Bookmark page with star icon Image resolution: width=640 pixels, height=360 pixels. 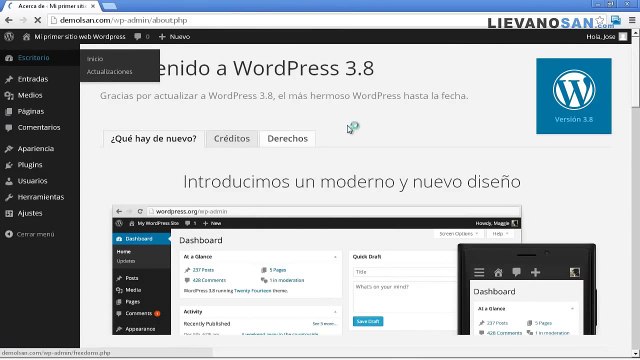(600, 20)
